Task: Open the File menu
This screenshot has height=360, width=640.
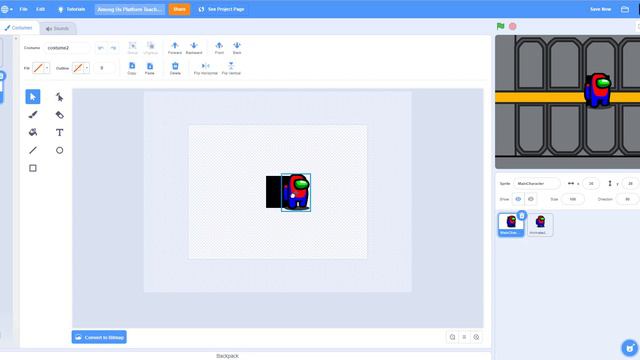Action: coord(24,9)
